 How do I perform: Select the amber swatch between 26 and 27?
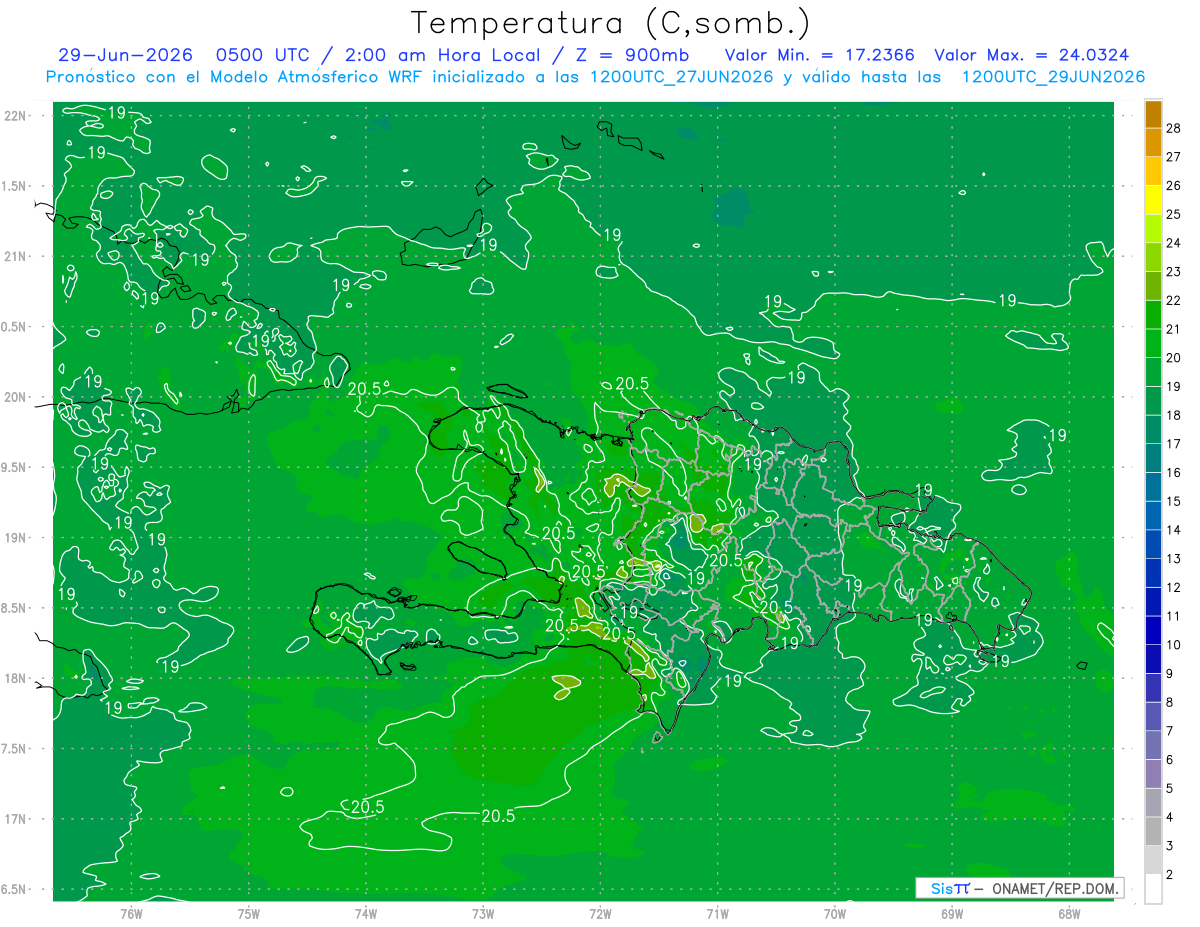point(1153,171)
